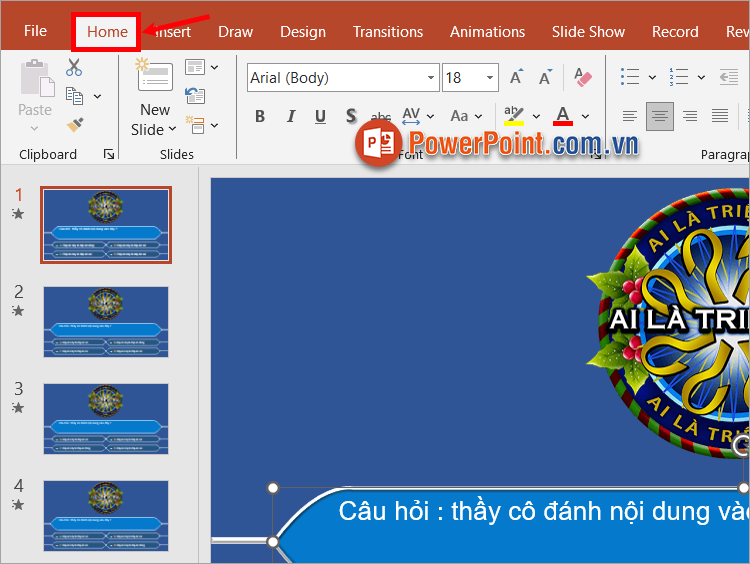Apply font color with red A icon
Screen dimensions: 750x564
[563, 116]
